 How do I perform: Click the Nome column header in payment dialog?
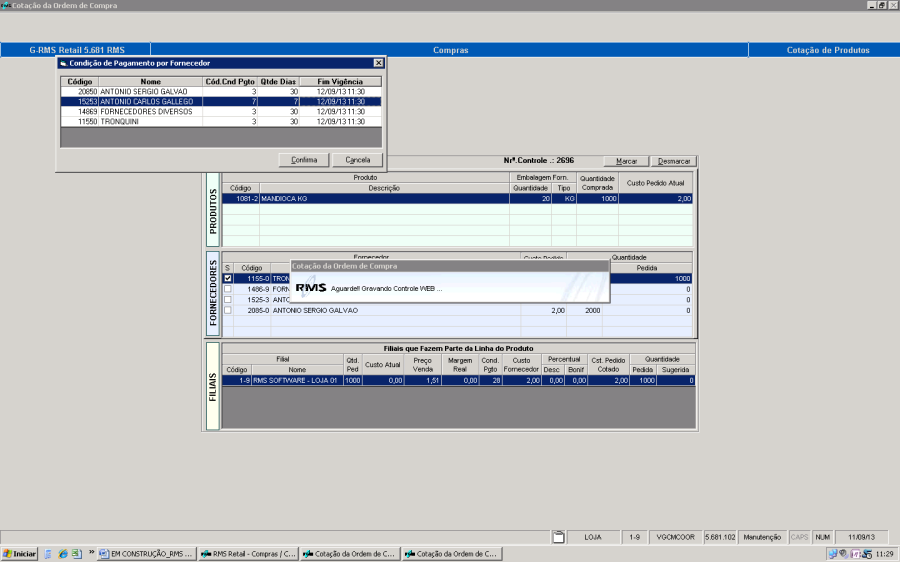[x=150, y=82]
